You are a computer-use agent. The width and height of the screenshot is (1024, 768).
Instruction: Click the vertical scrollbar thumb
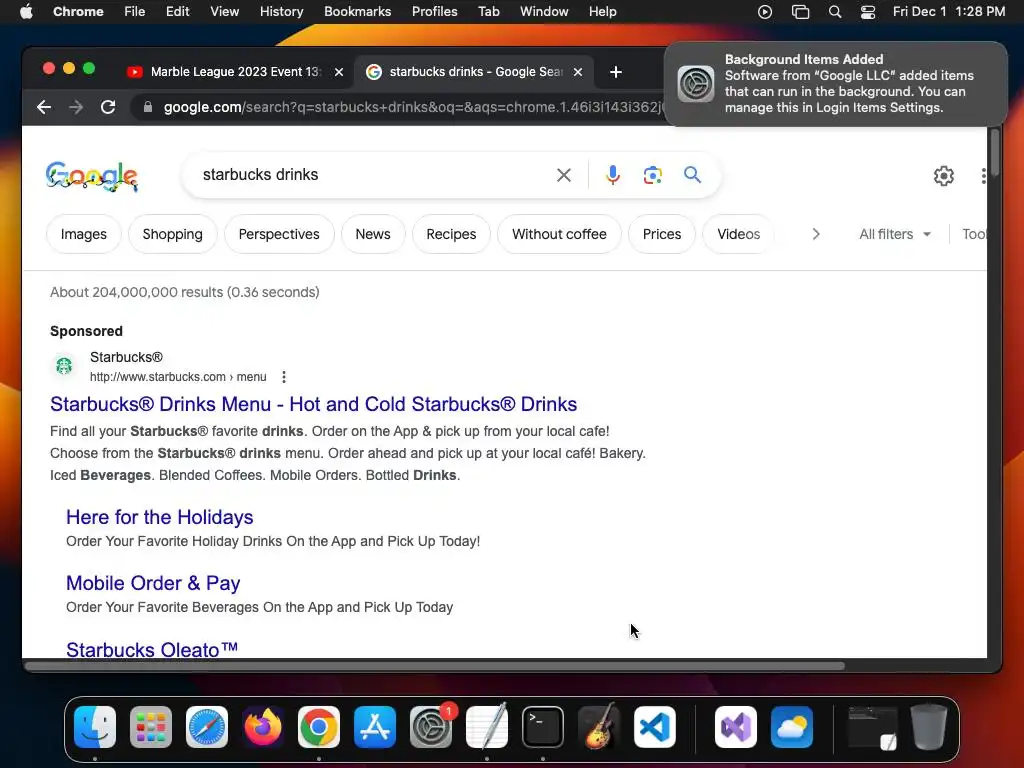995,153
